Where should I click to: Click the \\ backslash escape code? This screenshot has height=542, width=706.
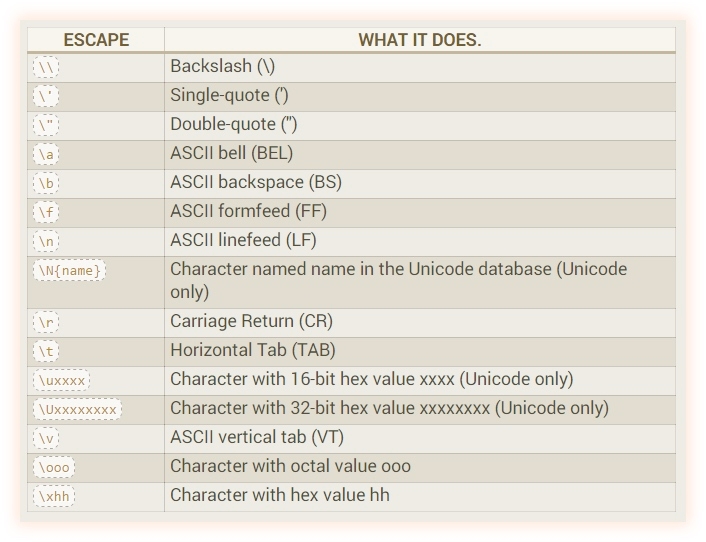click(47, 67)
